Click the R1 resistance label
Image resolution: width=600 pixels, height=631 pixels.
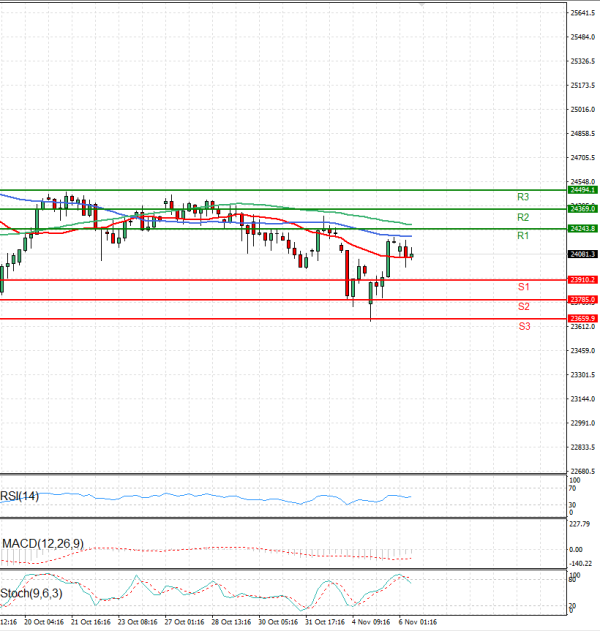coord(522,236)
